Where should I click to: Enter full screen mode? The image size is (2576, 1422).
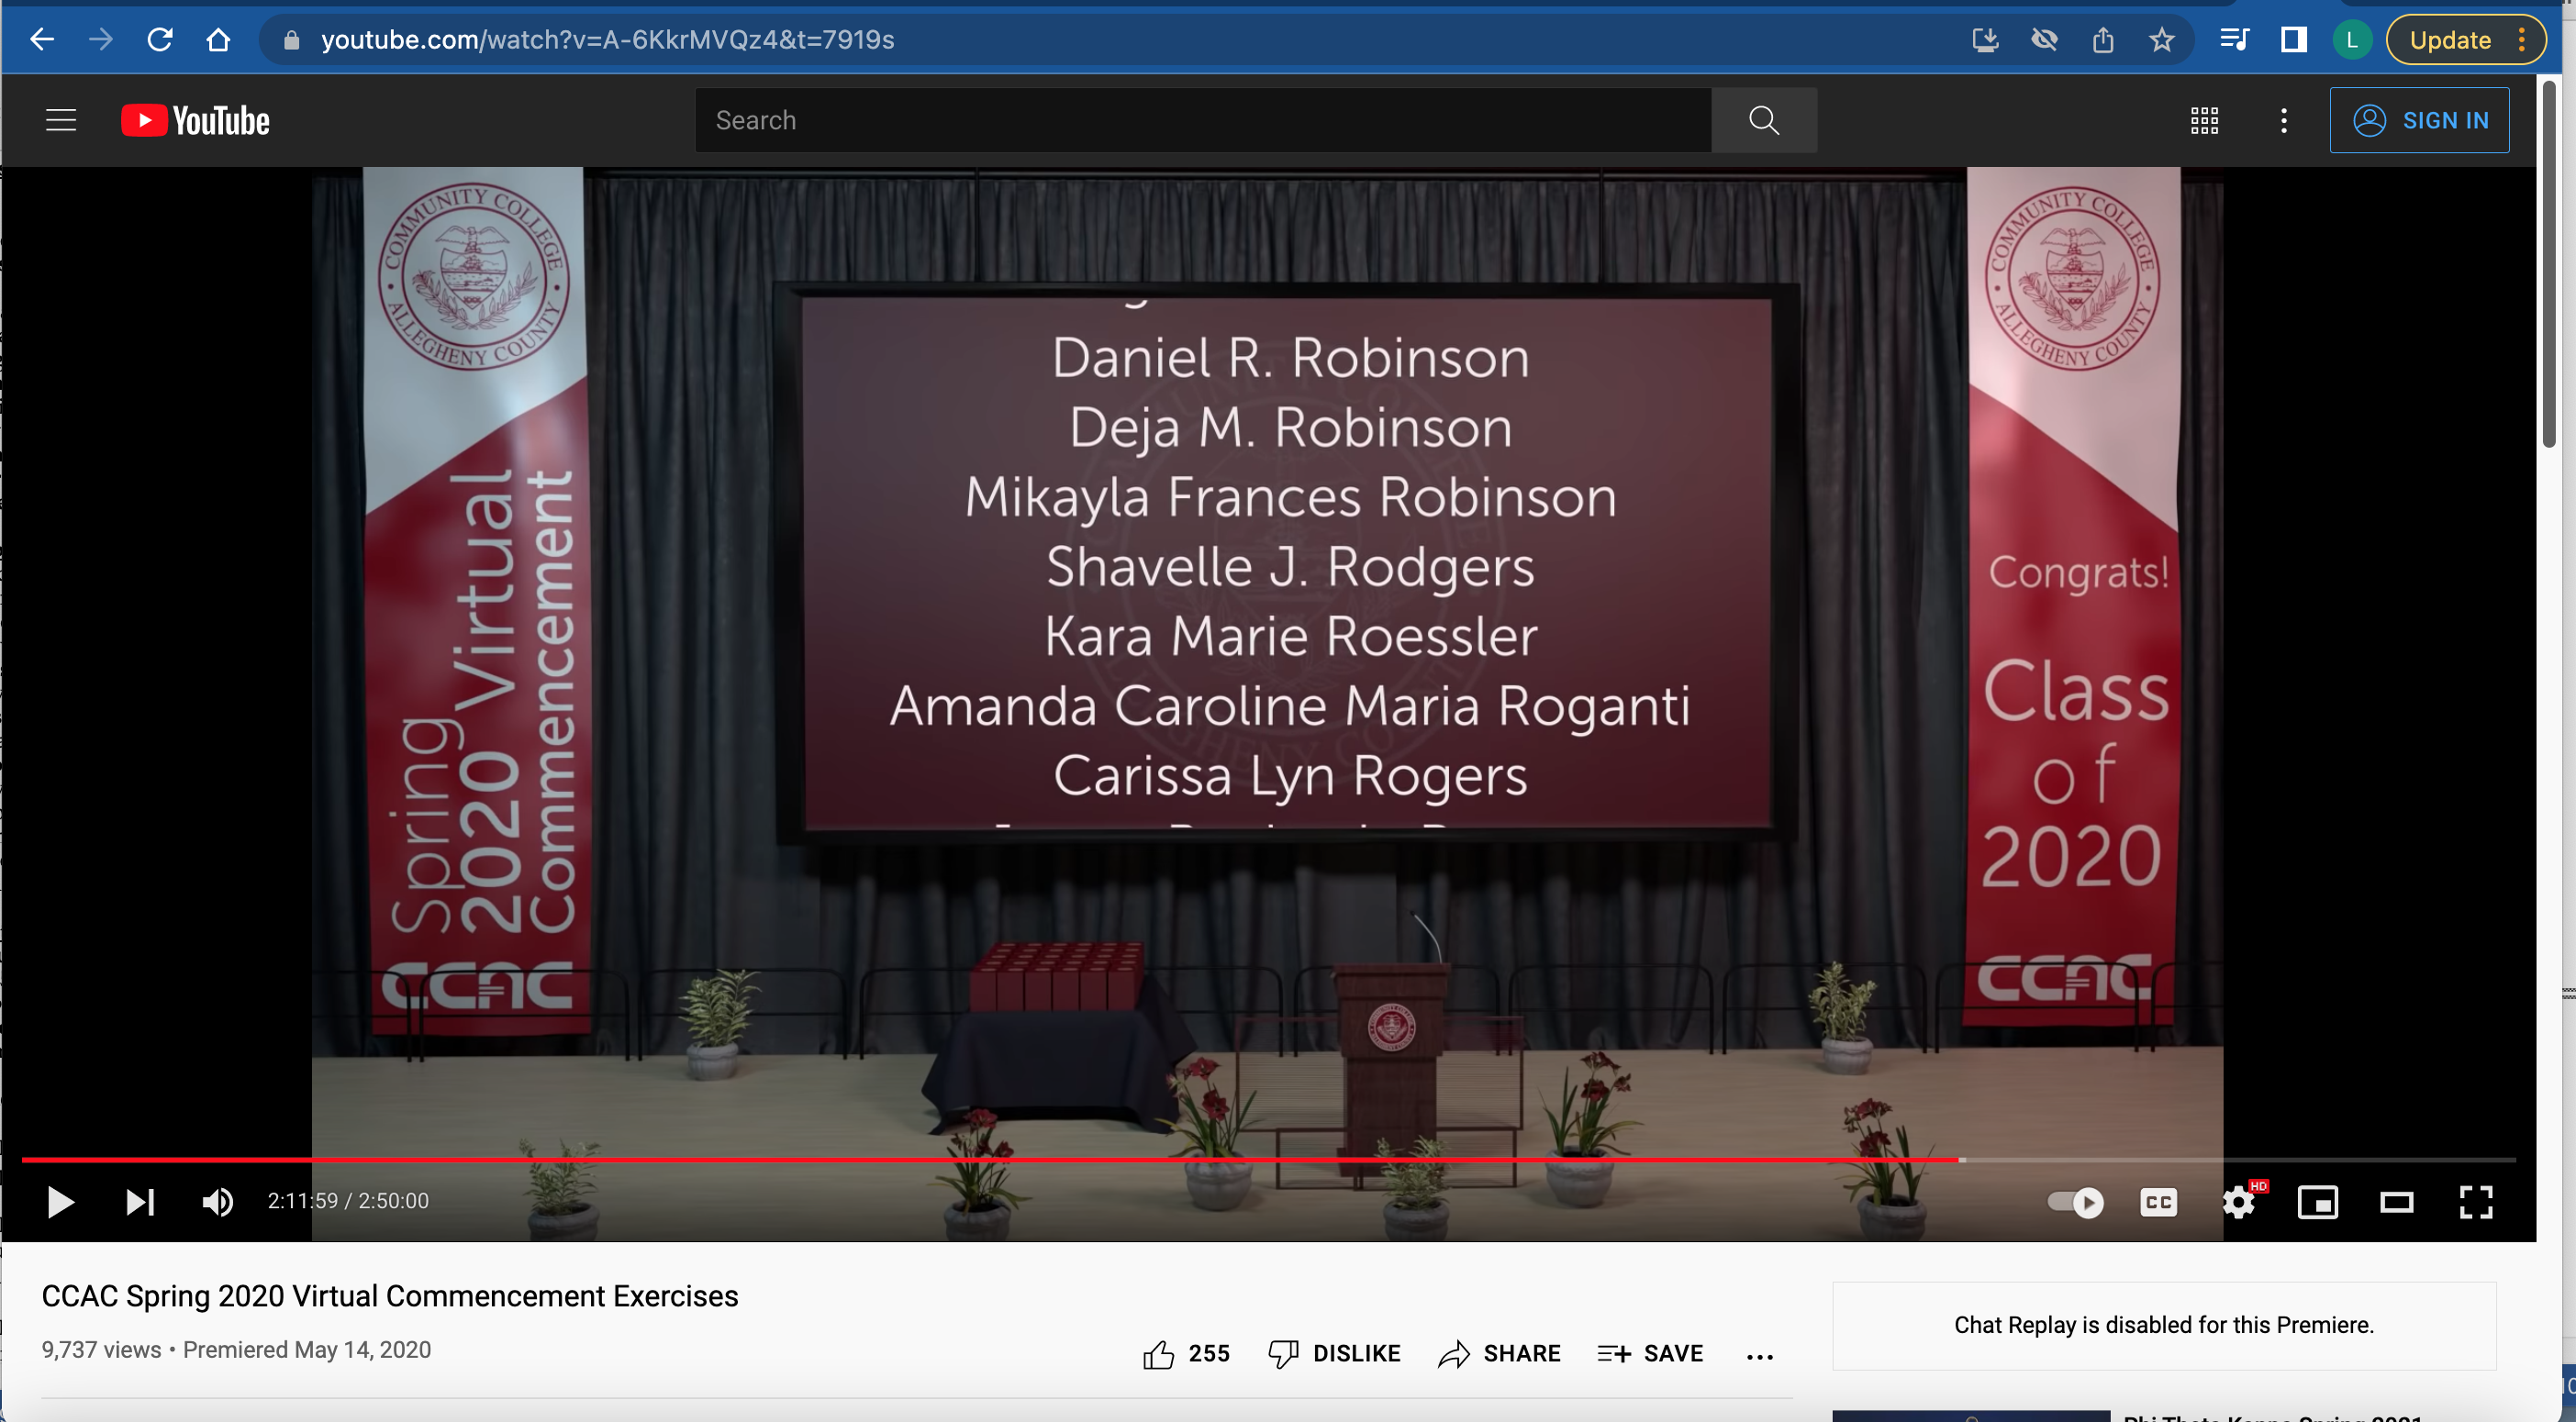click(2475, 1201)
